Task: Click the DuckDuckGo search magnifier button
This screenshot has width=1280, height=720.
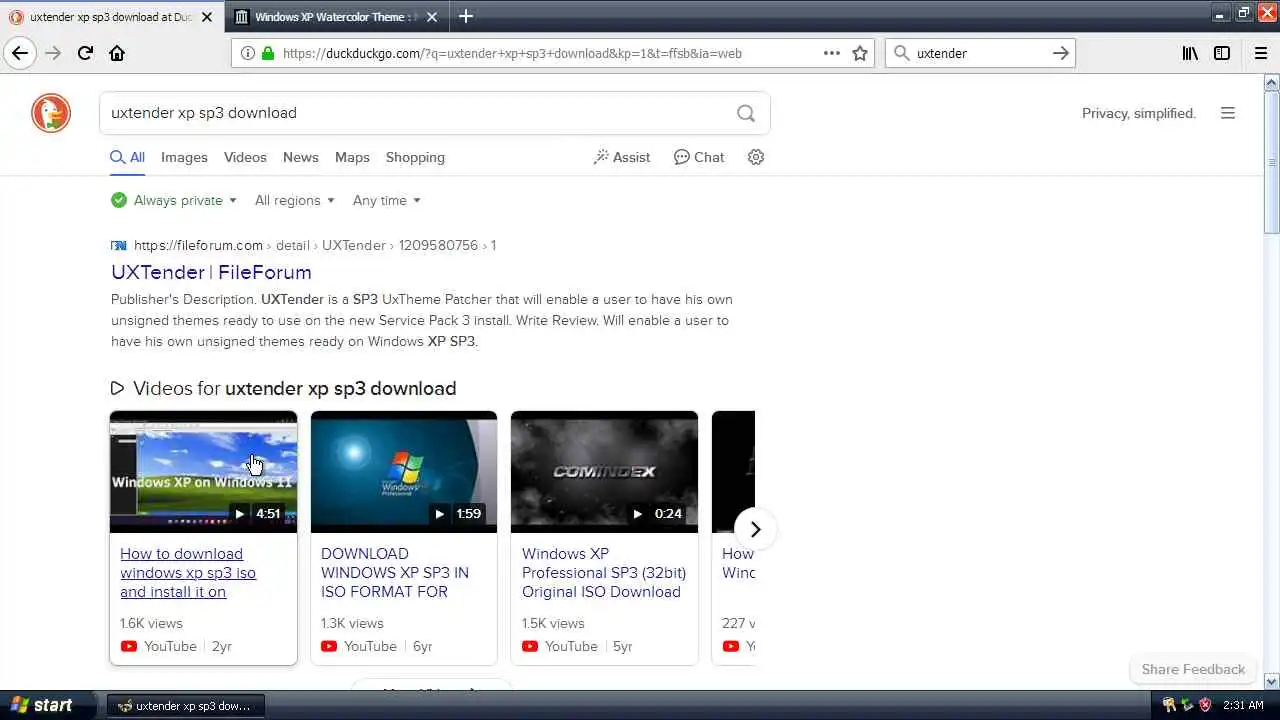Action: pyautogui.click(x=746, y=113)
